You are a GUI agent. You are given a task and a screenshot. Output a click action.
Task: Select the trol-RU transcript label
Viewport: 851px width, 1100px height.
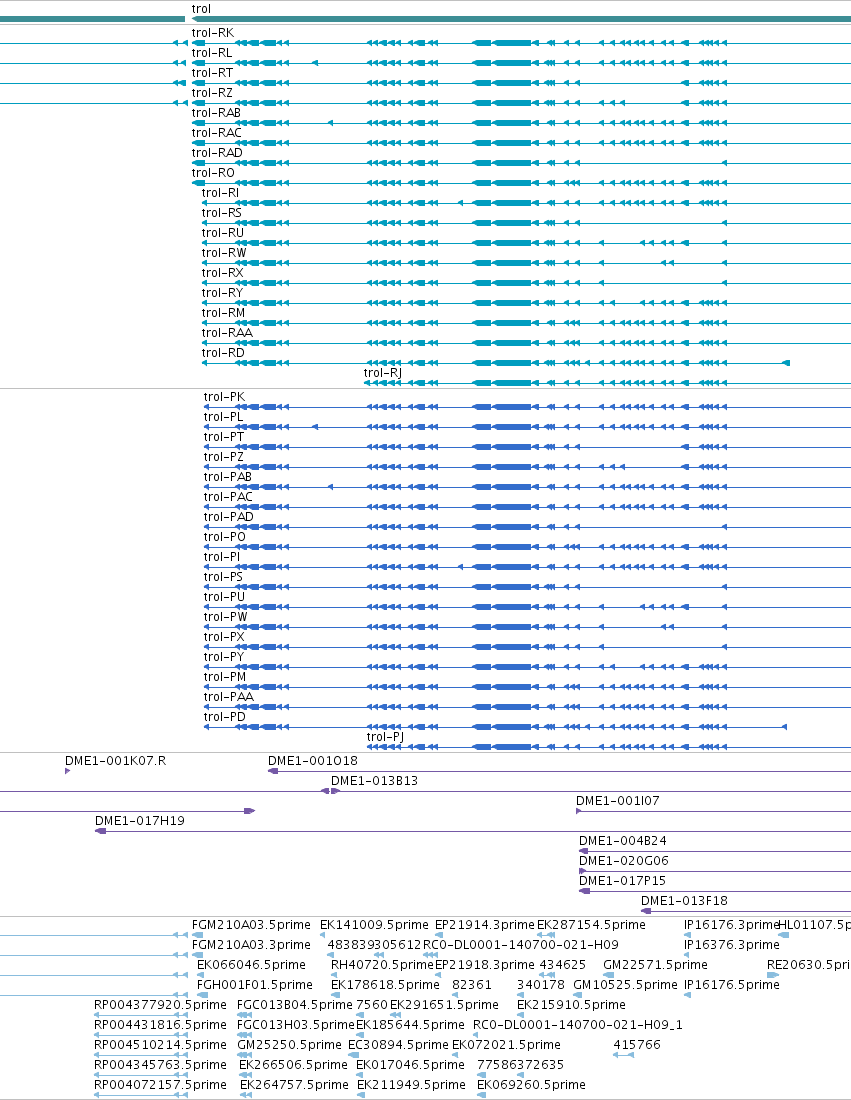tap(223, 233)
